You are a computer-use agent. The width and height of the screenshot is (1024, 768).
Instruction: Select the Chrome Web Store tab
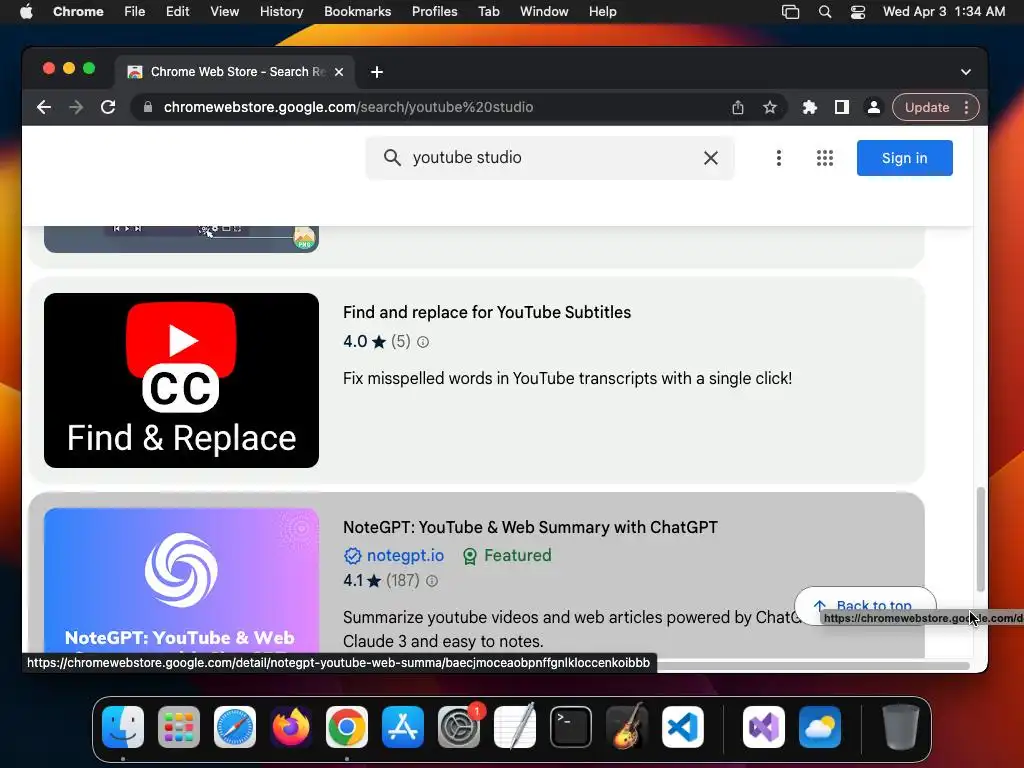pyautogui.click(x=235, y=72)
